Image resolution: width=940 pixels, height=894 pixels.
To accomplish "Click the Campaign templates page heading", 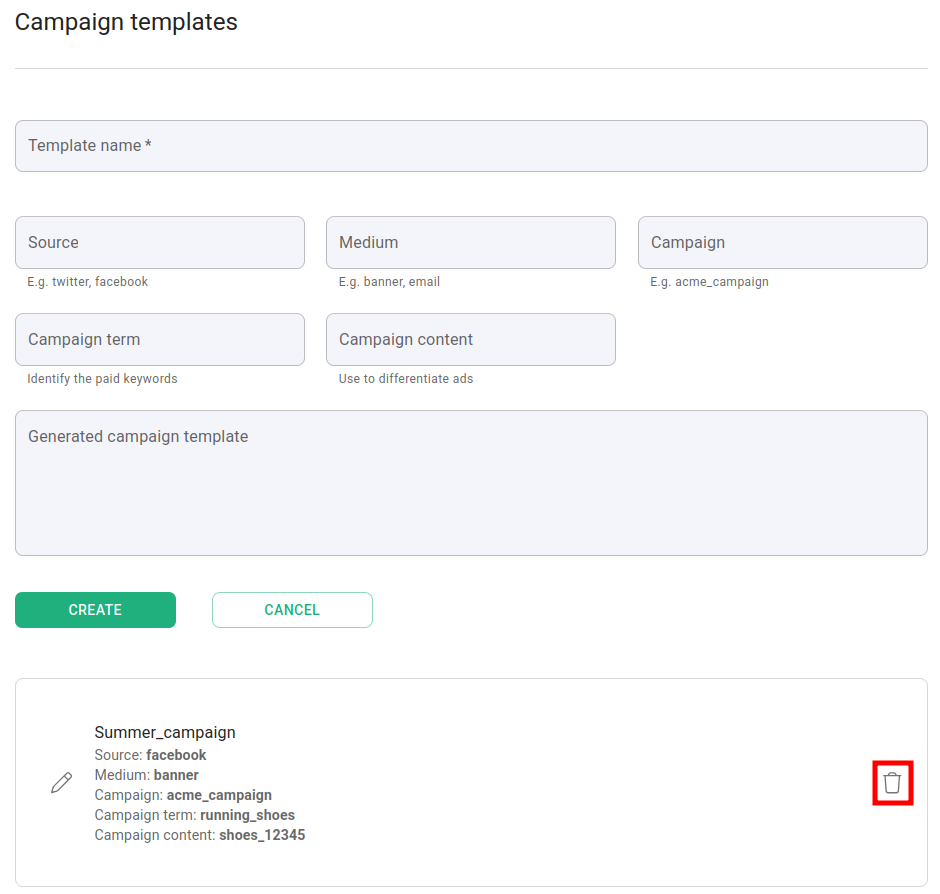I will [126, 22].
